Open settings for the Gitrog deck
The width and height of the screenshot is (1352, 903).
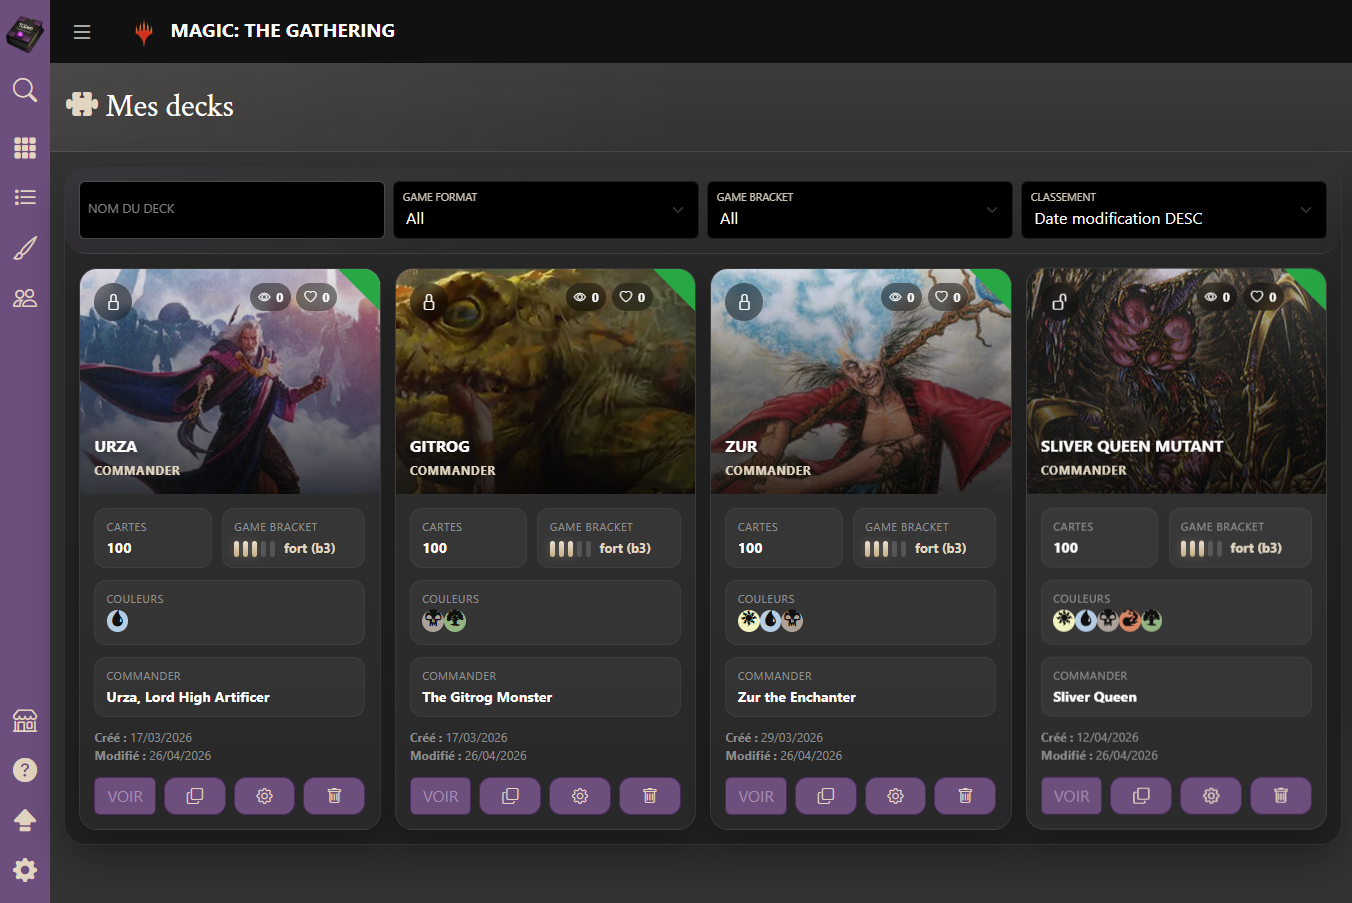[x=580, y=796]
